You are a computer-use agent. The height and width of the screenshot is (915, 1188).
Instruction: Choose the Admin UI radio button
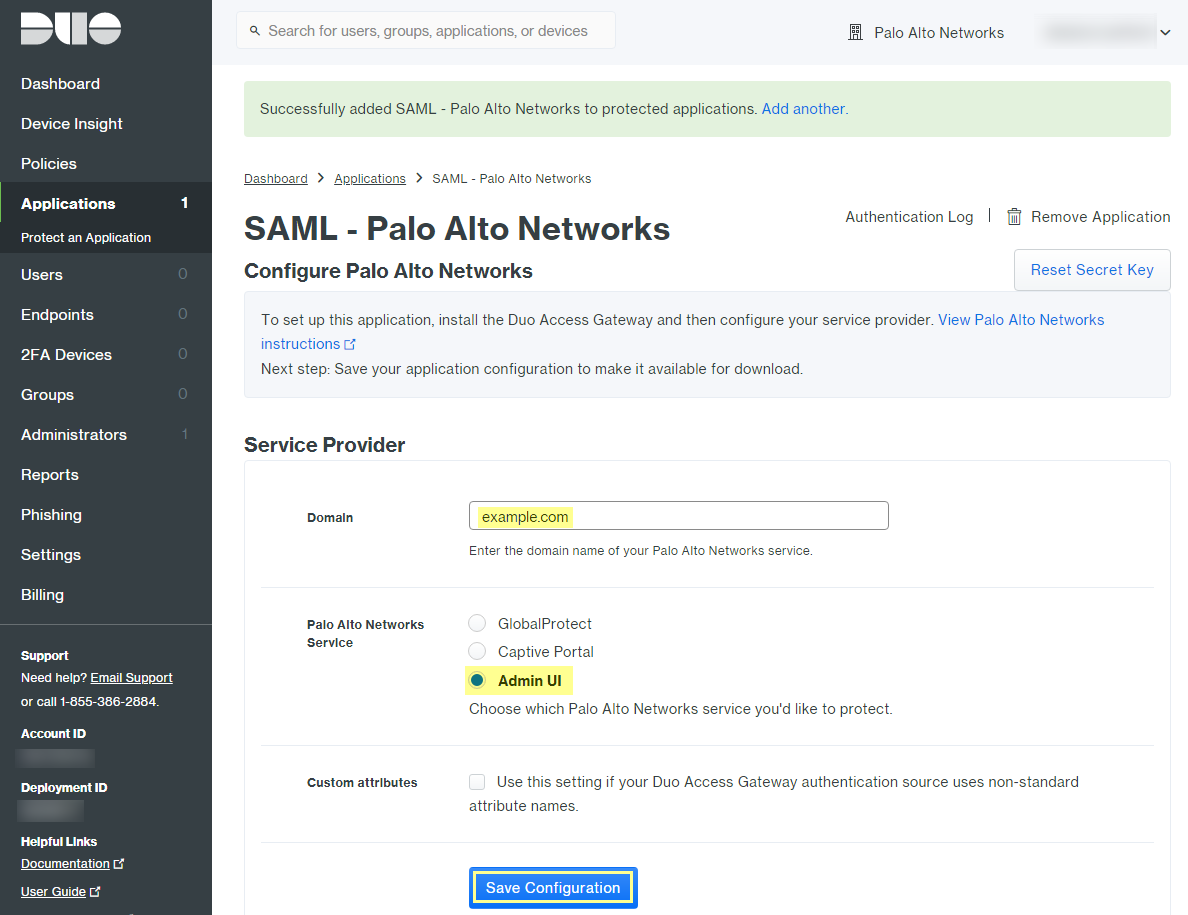(477, 681)
